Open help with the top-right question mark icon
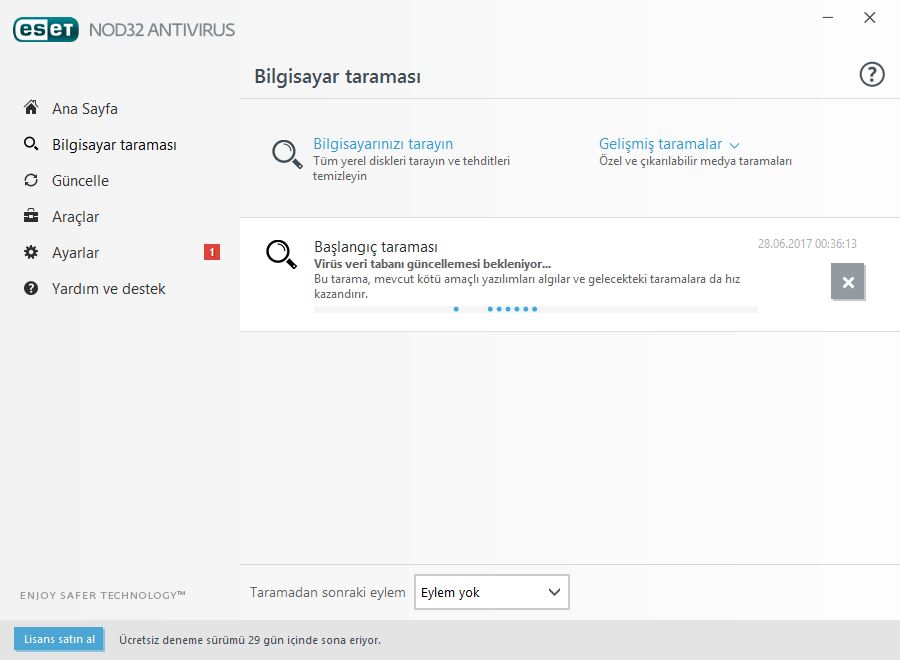This screenshot has width=900, height=660. click(x=872, y=75)
